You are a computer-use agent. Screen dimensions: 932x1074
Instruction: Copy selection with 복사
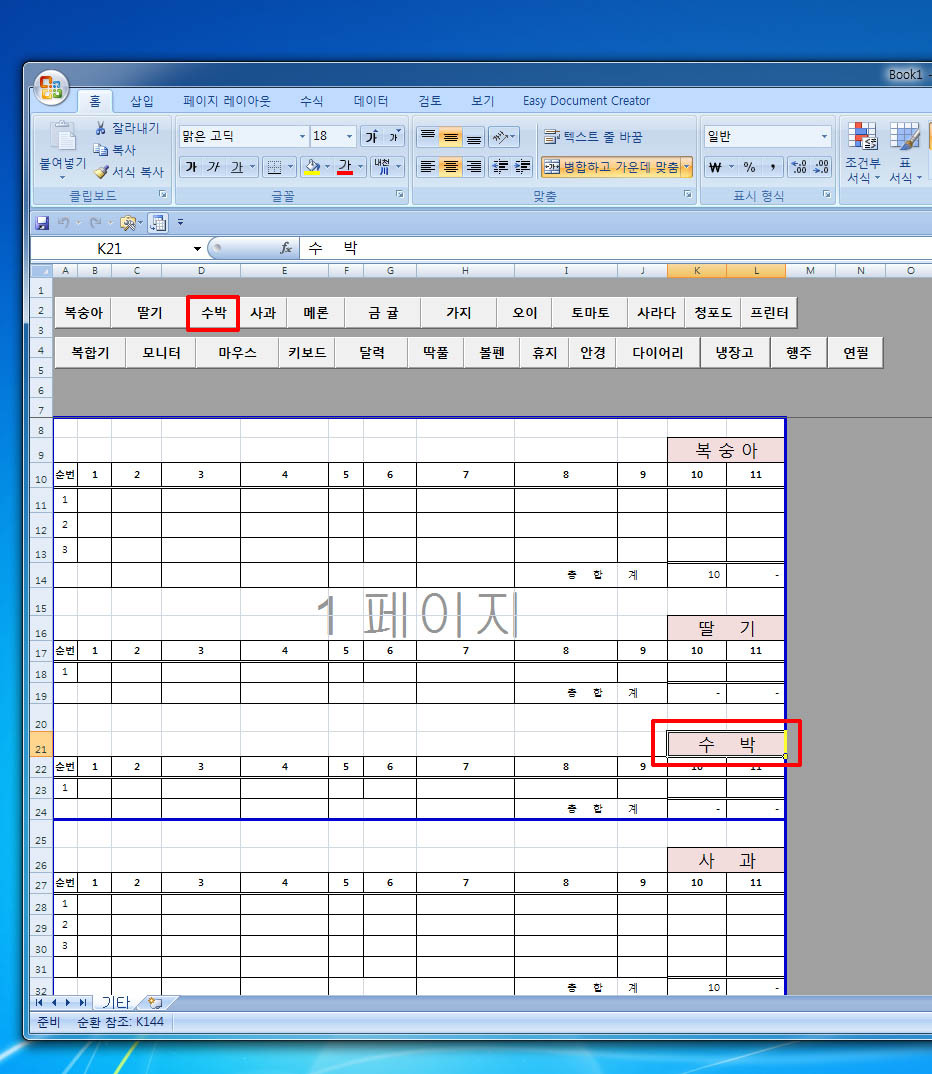pyautogui.click(x=115, y=149)
